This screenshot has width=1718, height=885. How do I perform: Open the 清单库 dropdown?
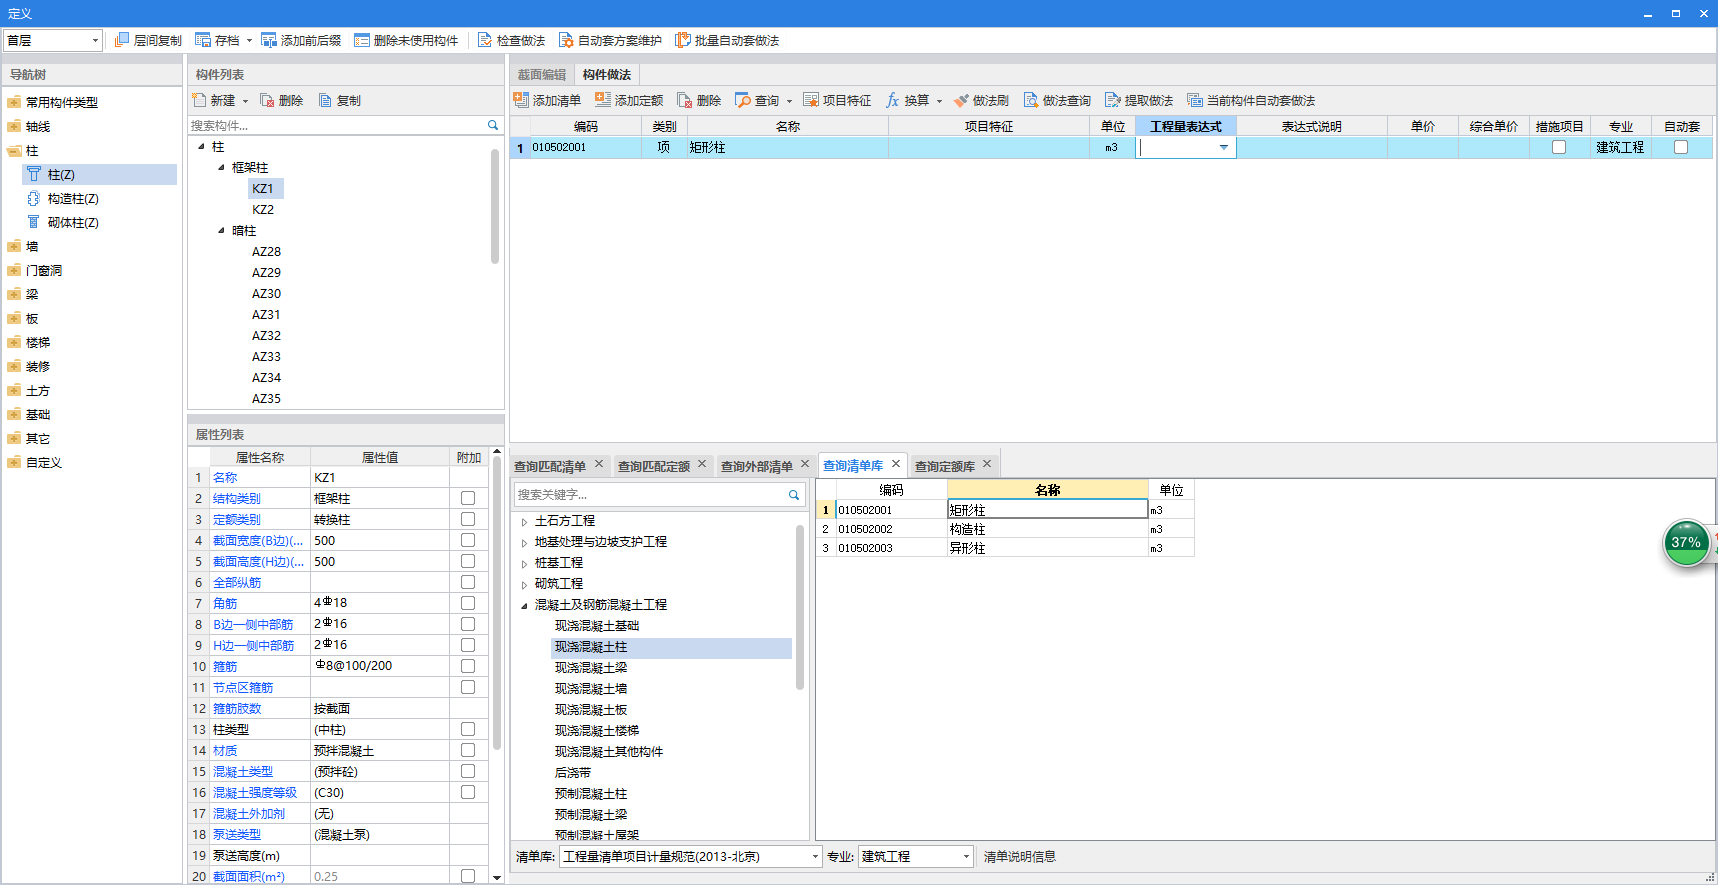click(815, 857)
